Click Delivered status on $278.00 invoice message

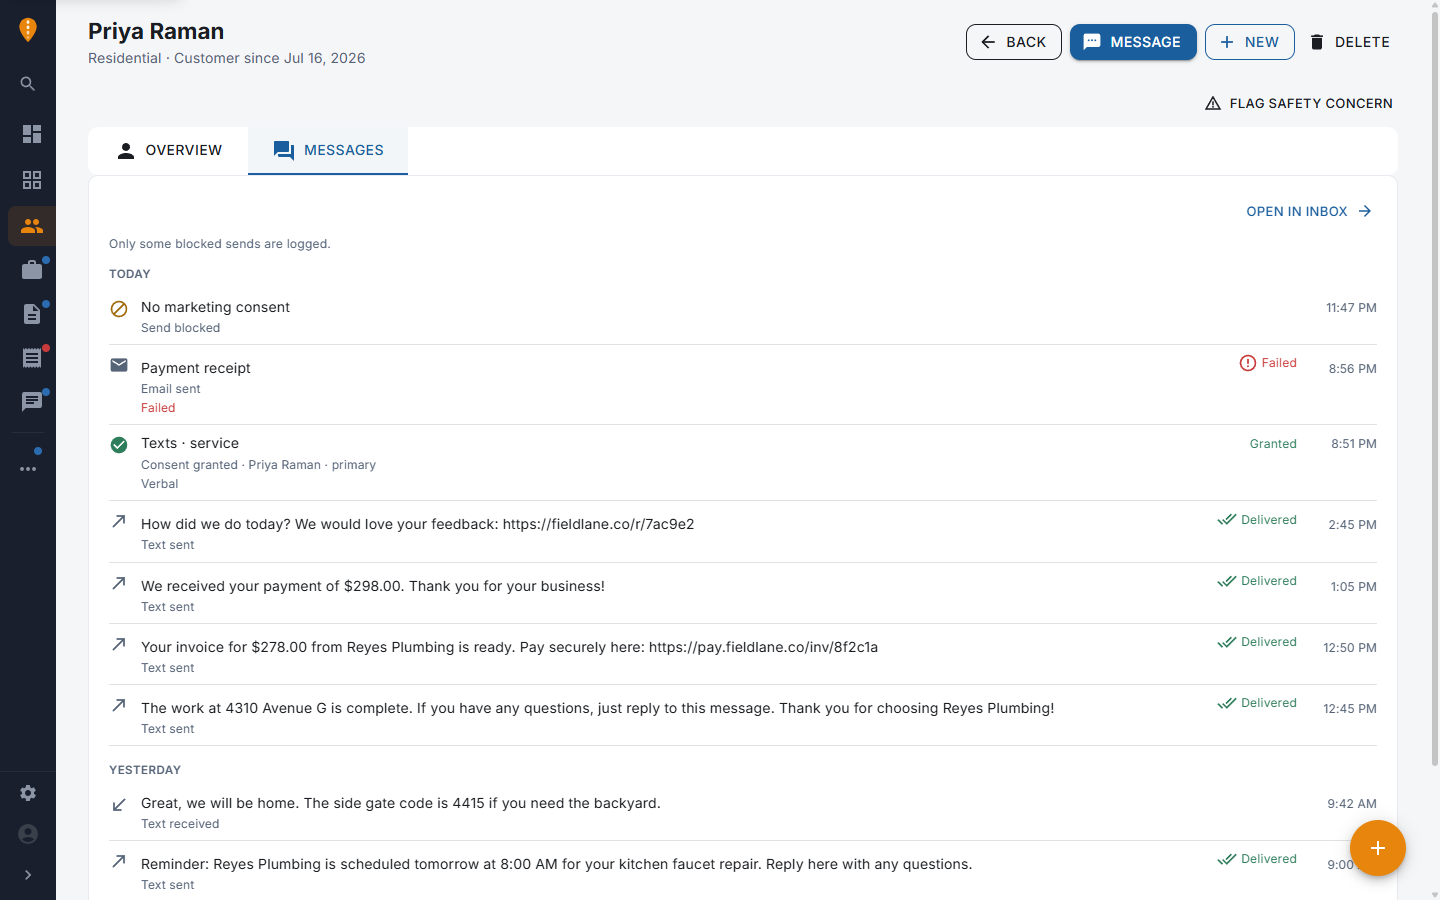(x=1257, y=642)
